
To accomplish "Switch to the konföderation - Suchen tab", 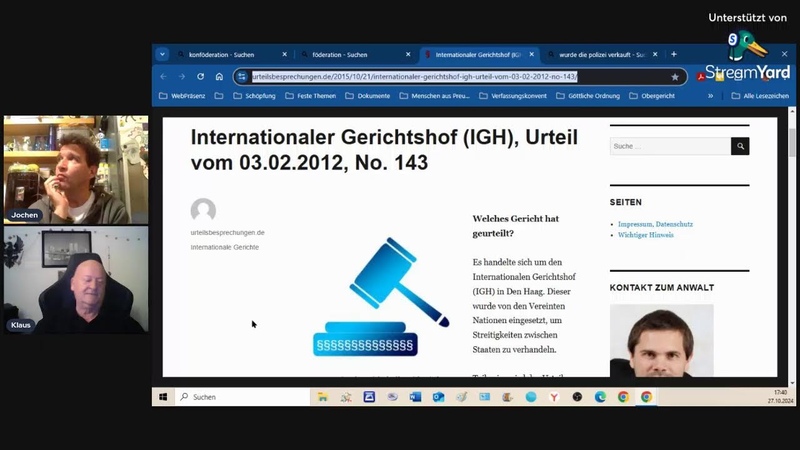I will point(221,55).
